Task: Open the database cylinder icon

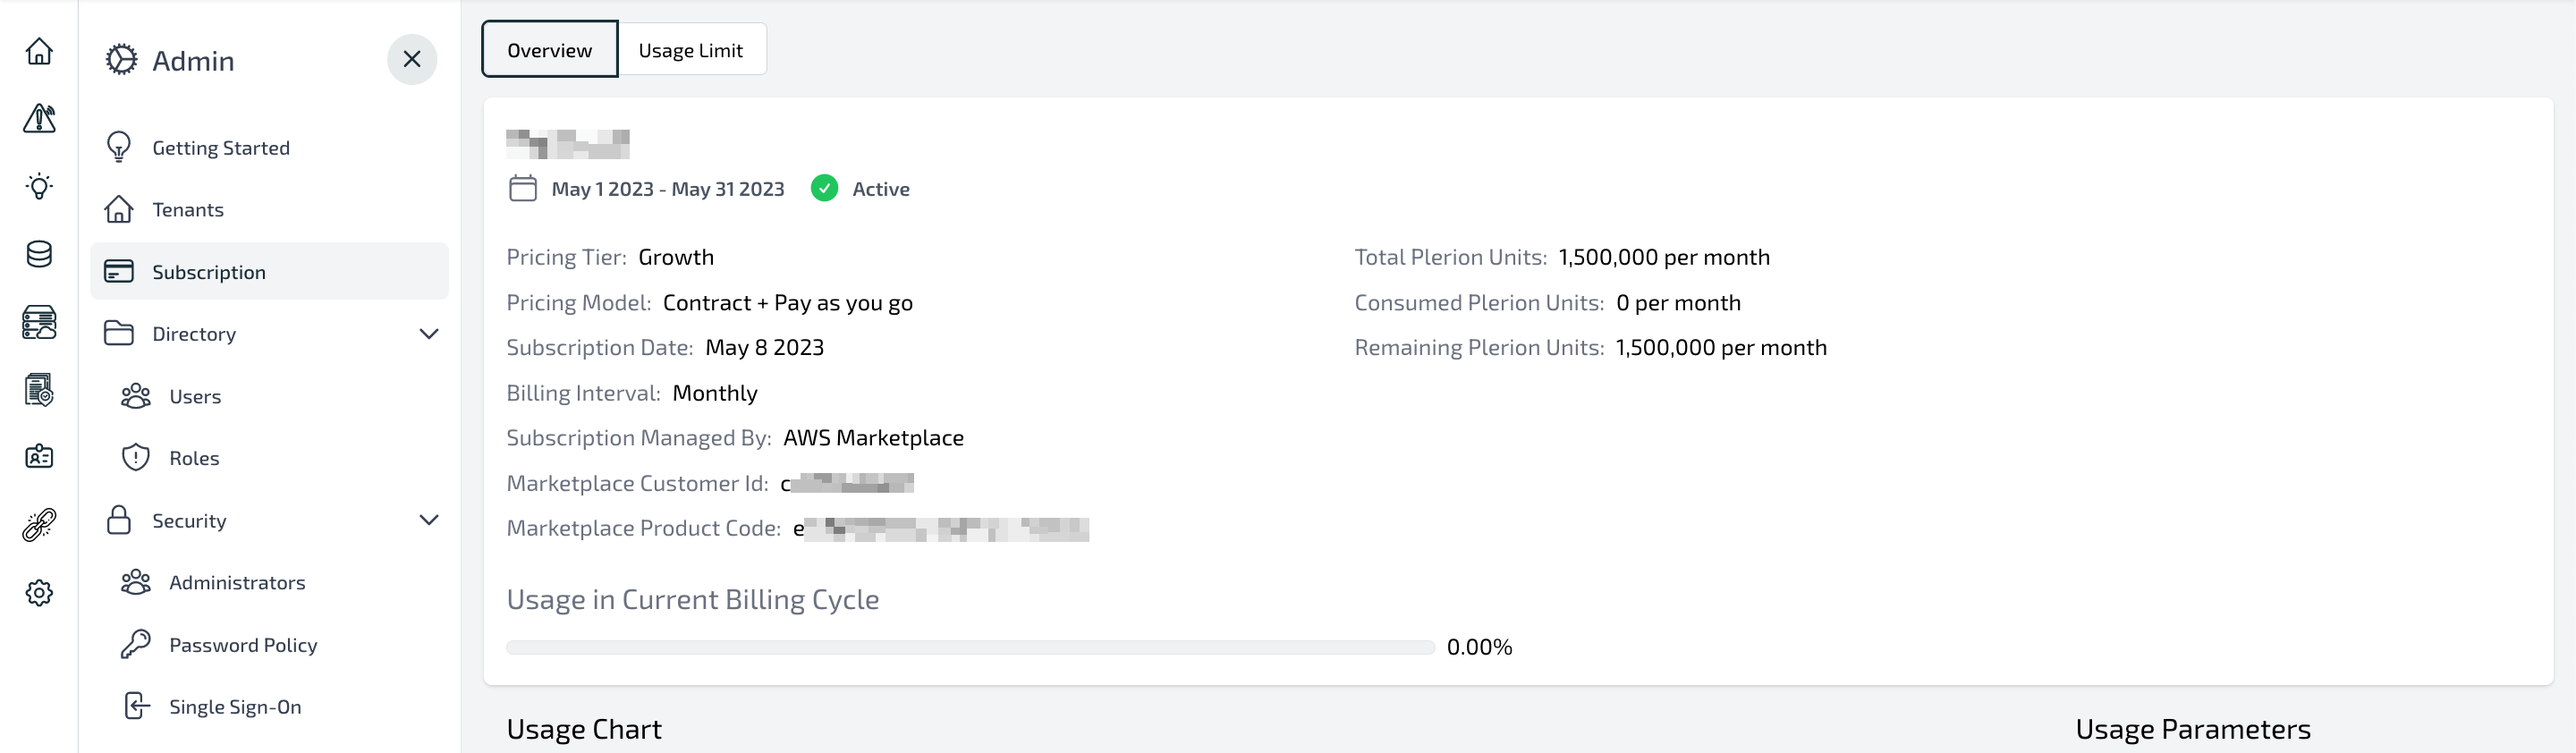Action: (x=39, y=254)
